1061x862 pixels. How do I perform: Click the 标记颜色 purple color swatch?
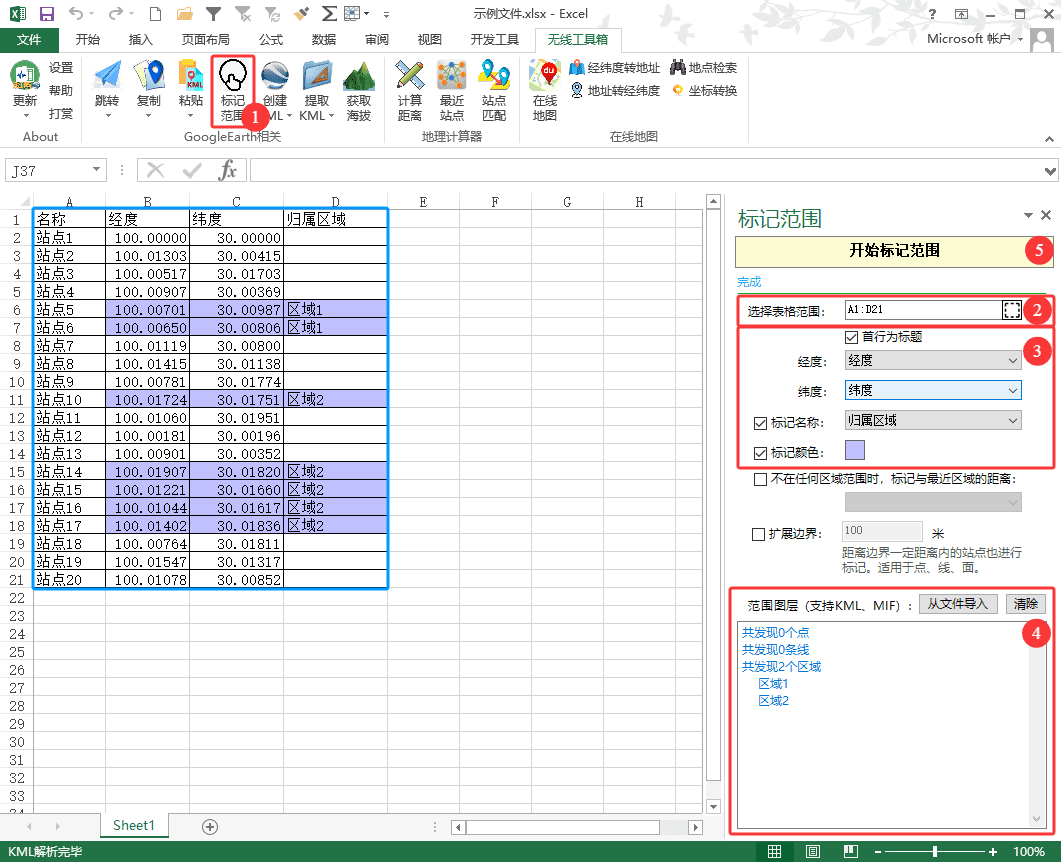[x=855, y=451]
